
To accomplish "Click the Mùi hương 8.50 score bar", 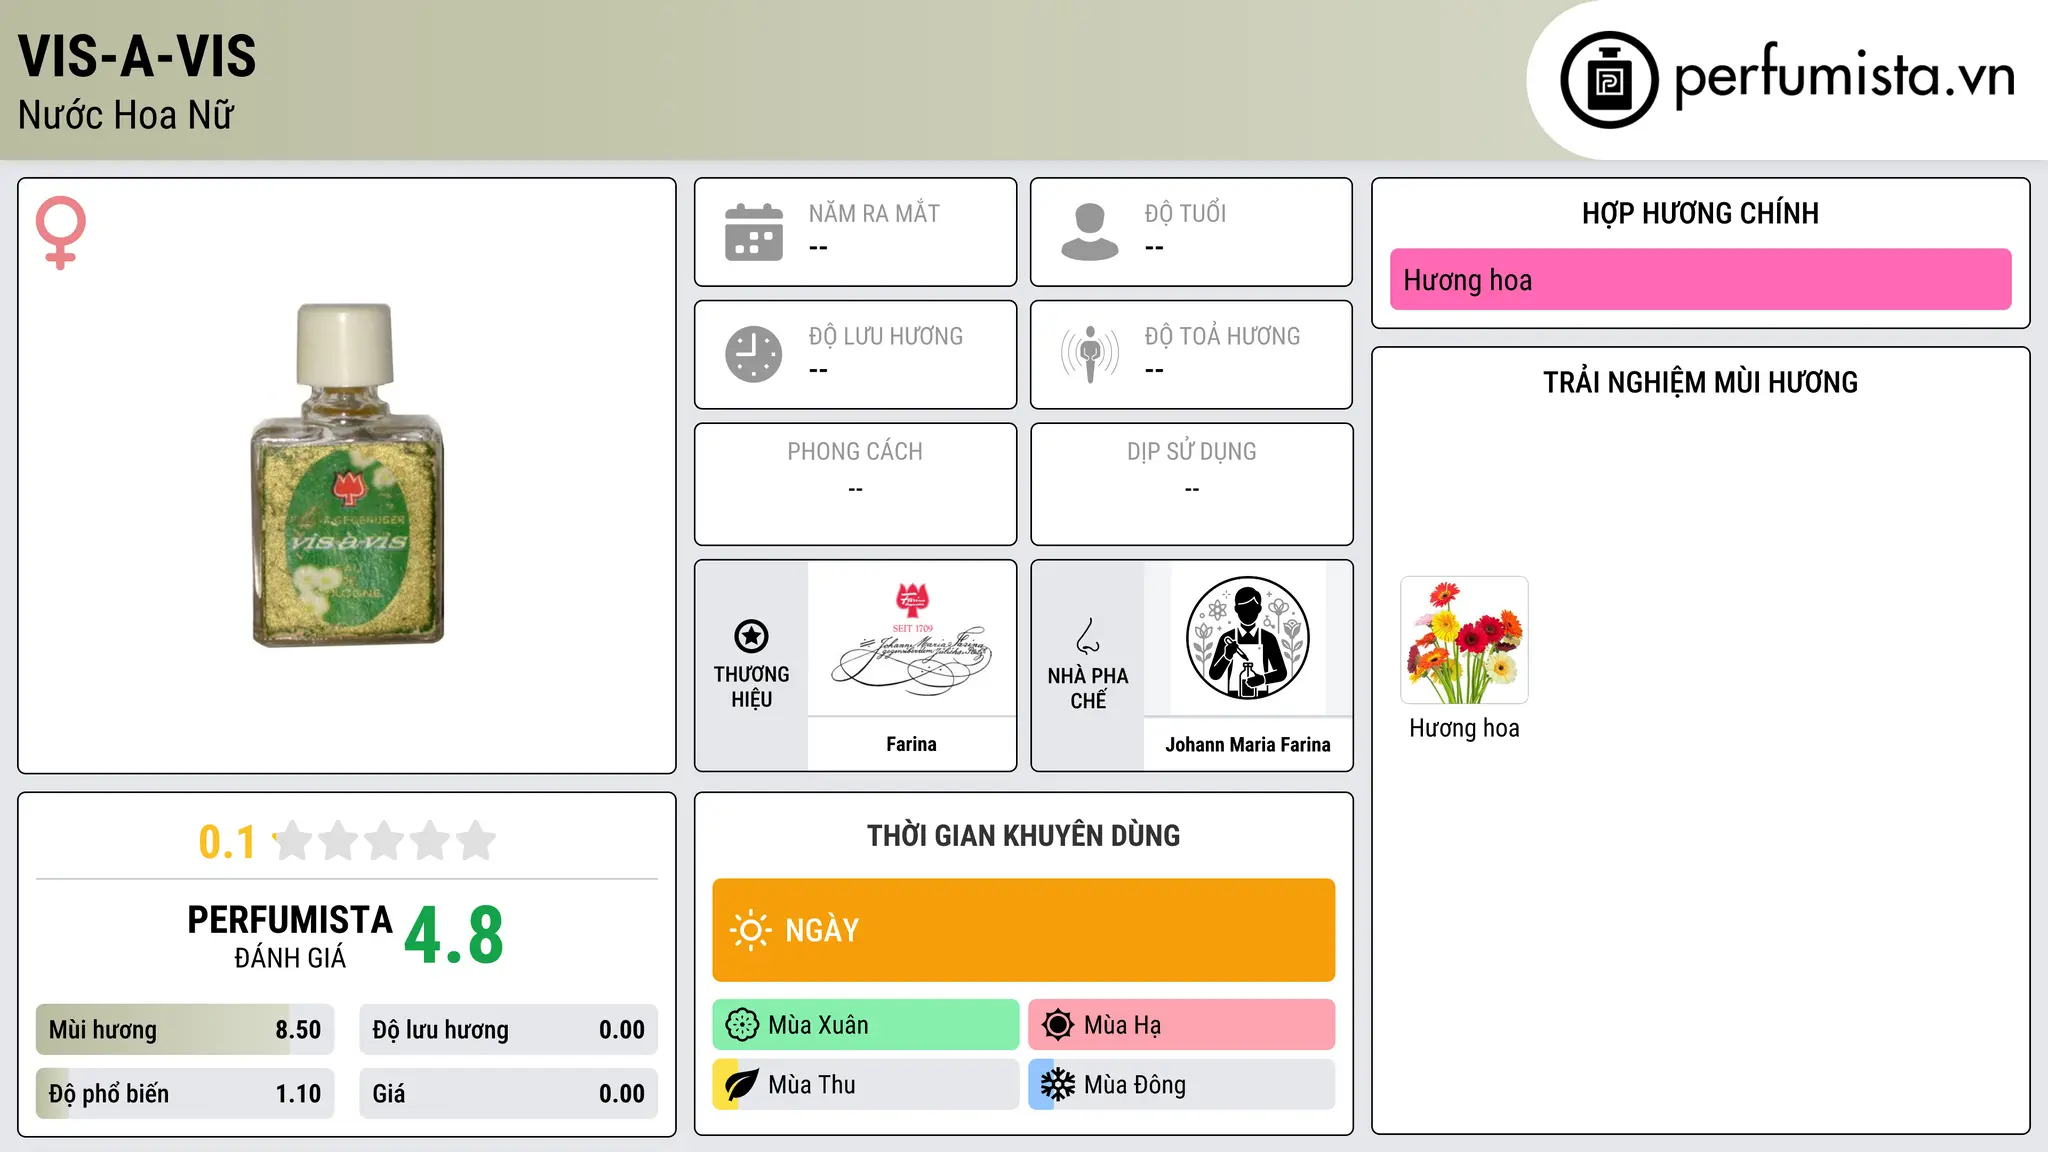I will point(185,1030).
